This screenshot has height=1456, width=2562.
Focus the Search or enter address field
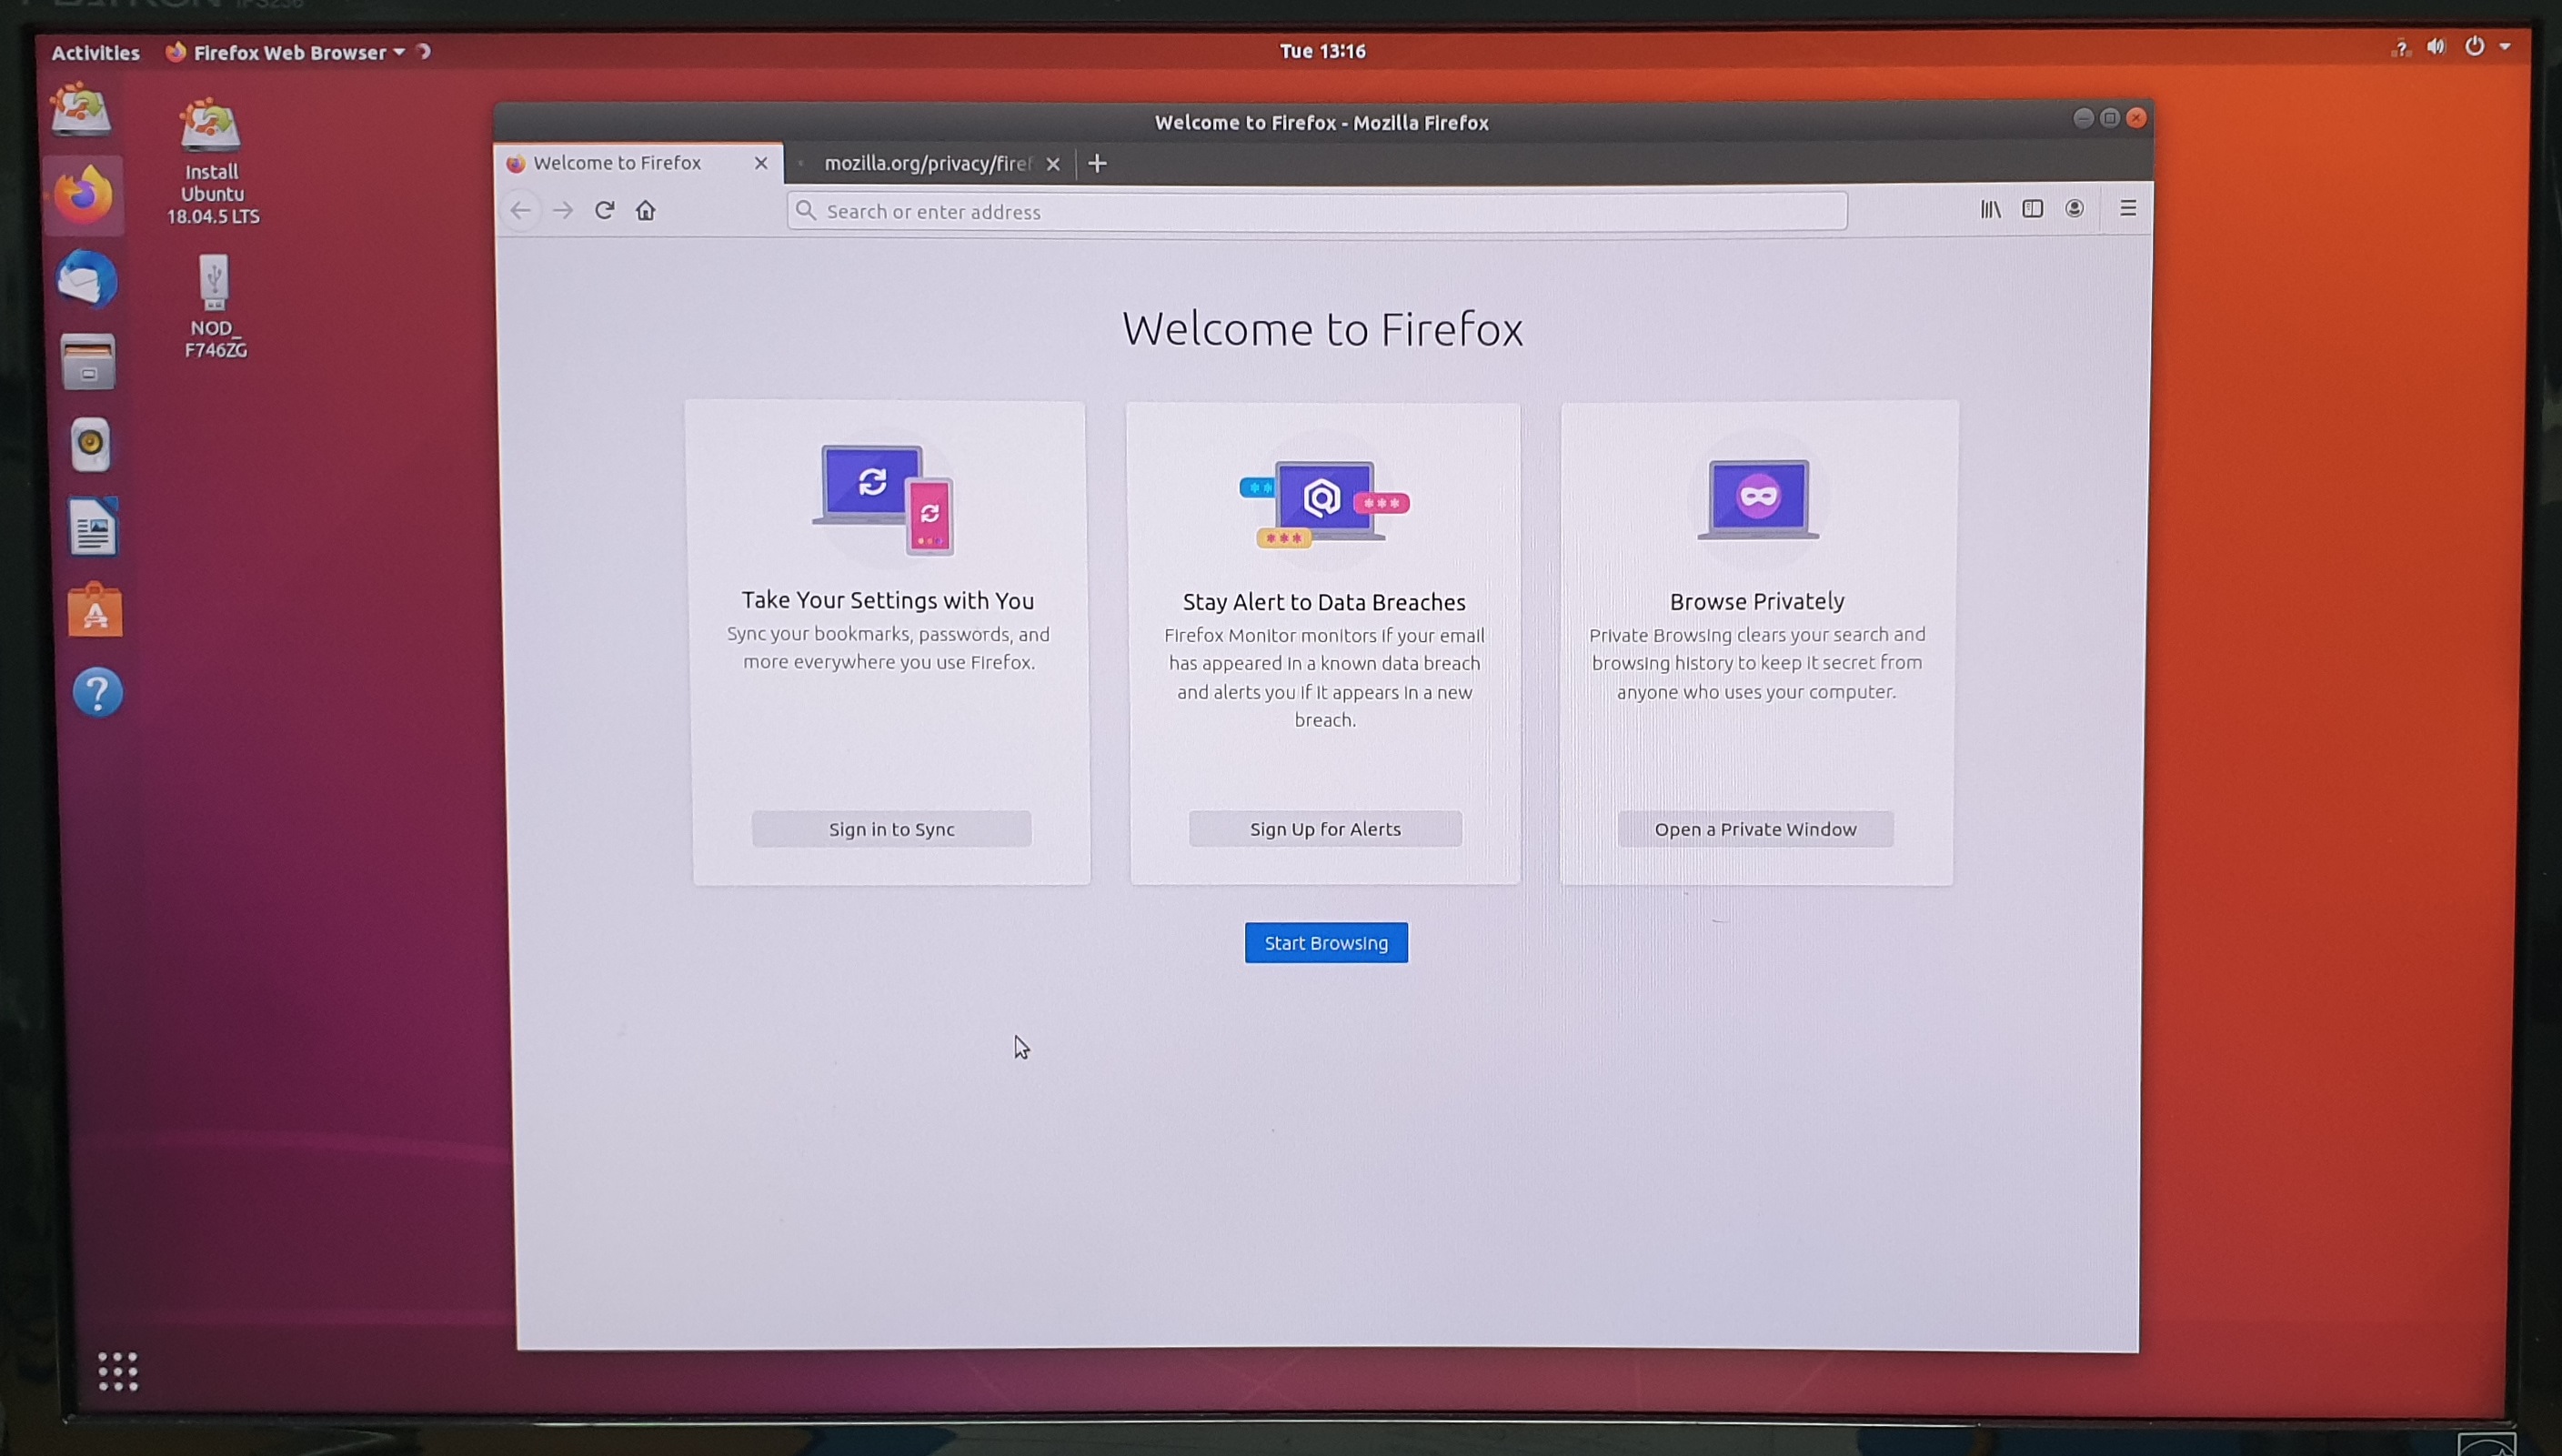1316,211
